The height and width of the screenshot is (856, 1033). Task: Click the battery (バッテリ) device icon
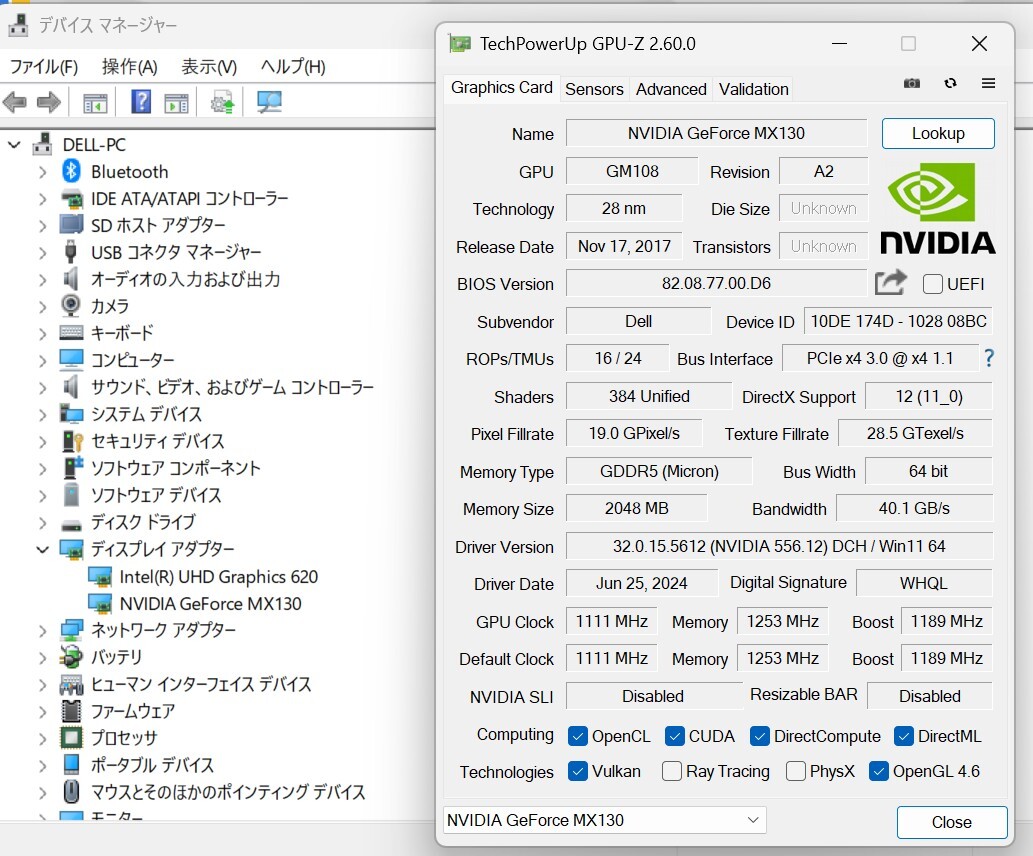click(x=71, y=657)
